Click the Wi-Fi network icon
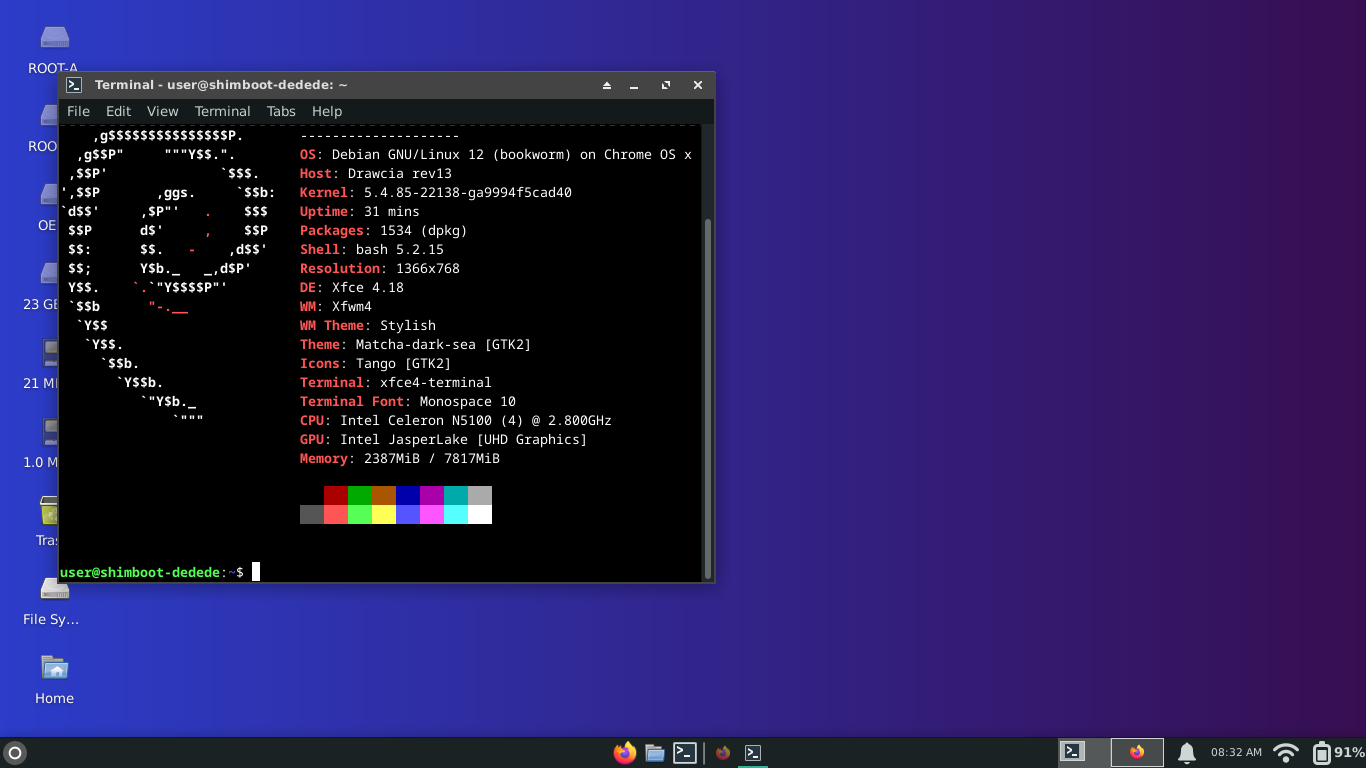Image resolution: width=1366 pixels, height=768 pixels. point(1286,753)
